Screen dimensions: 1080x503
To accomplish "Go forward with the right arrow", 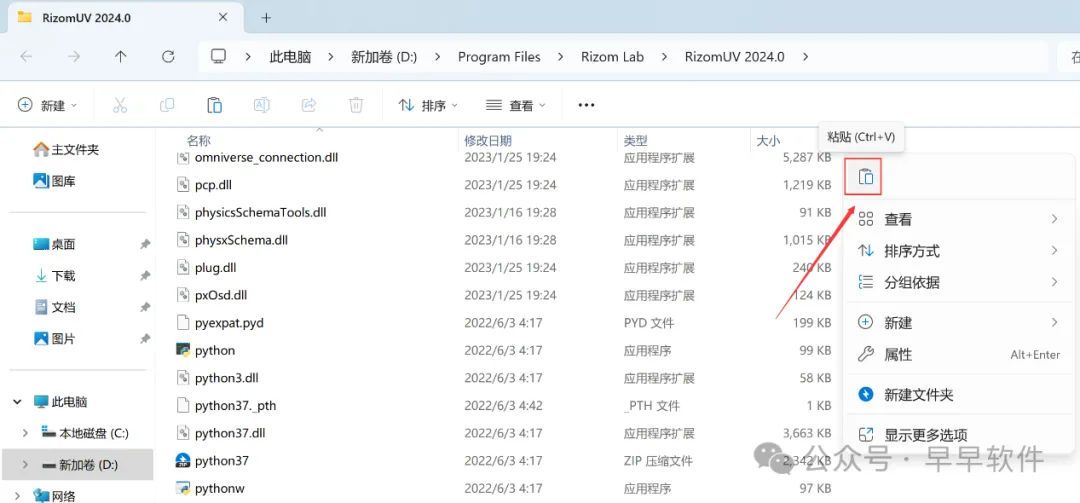I will [74, 57].
